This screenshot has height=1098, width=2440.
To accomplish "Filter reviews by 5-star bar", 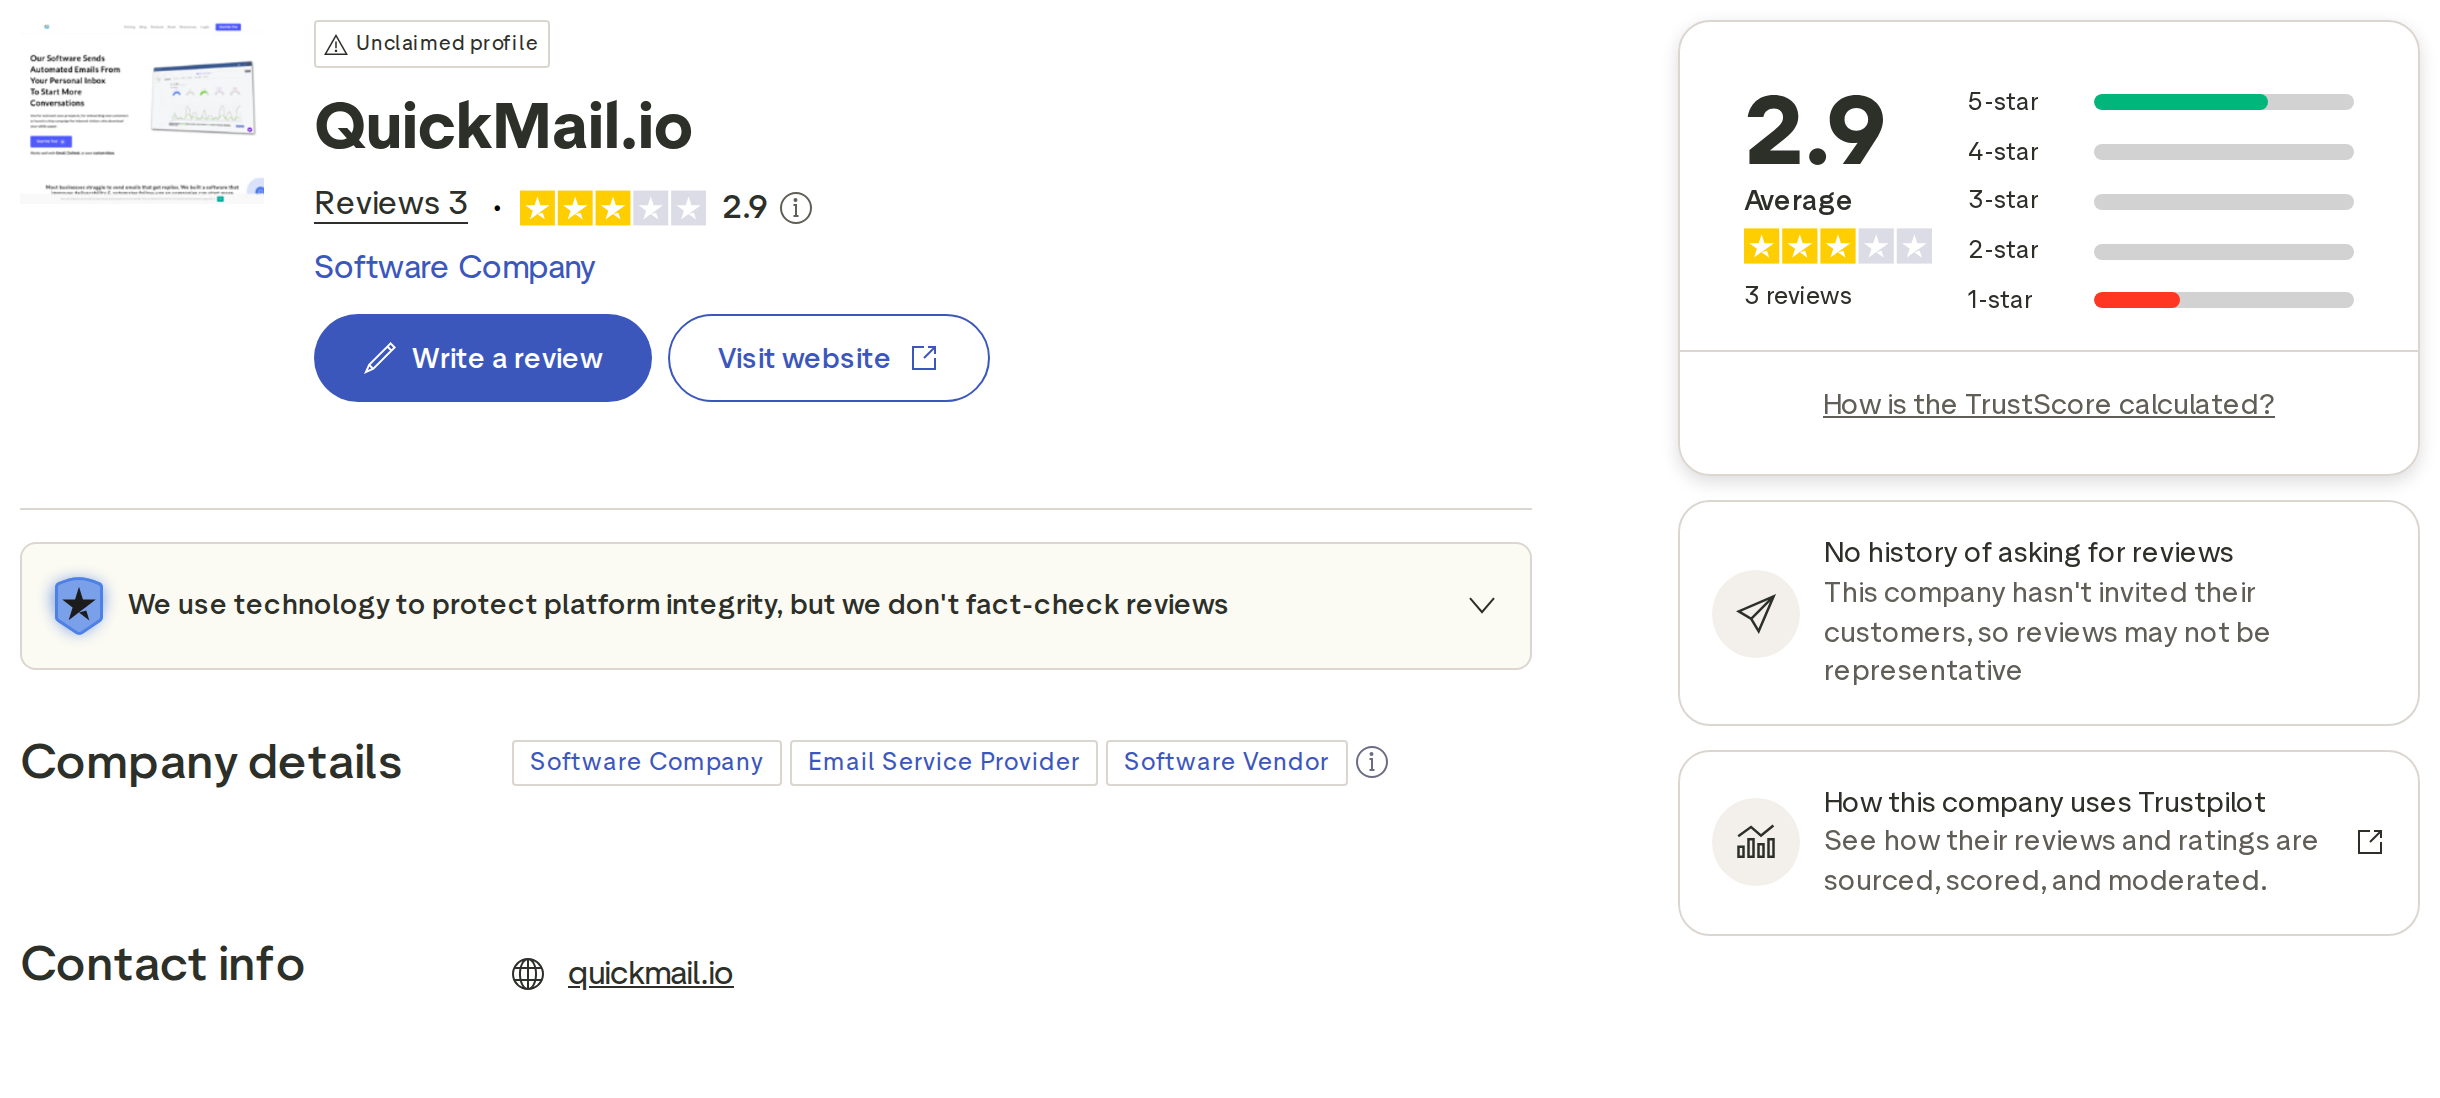I will [x=2160, y=102].
